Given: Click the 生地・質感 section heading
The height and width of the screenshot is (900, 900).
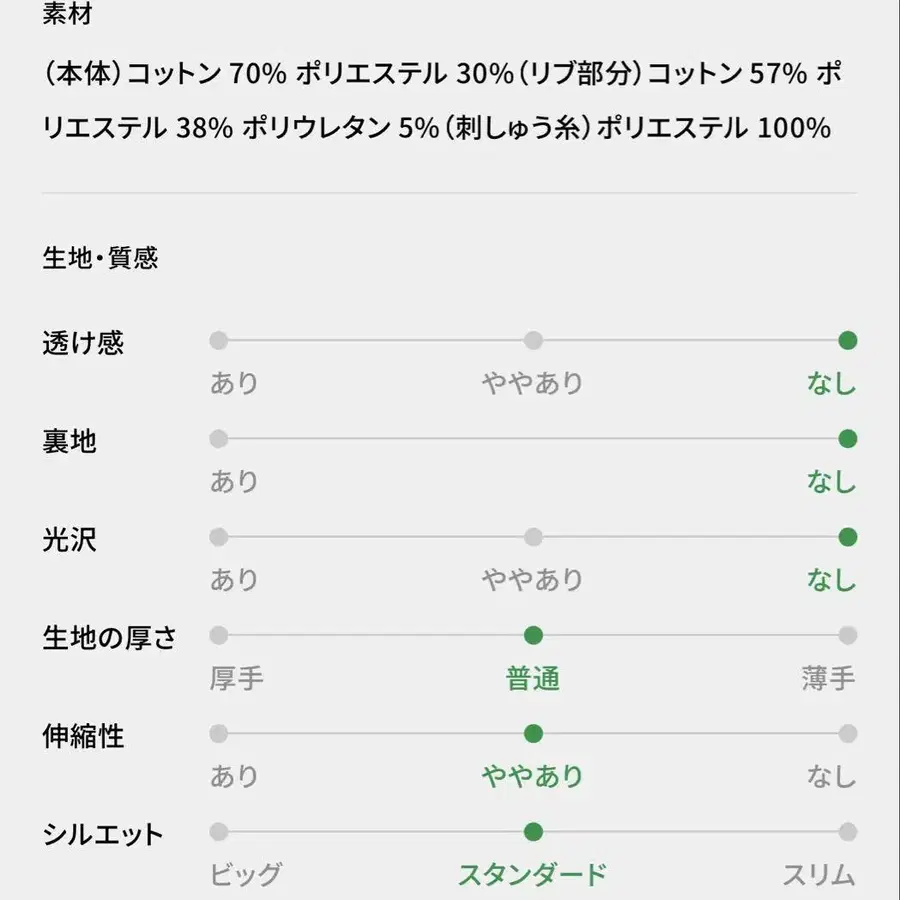Looking at the screenshot, I should pyautogui.click(x=100, y=258).
